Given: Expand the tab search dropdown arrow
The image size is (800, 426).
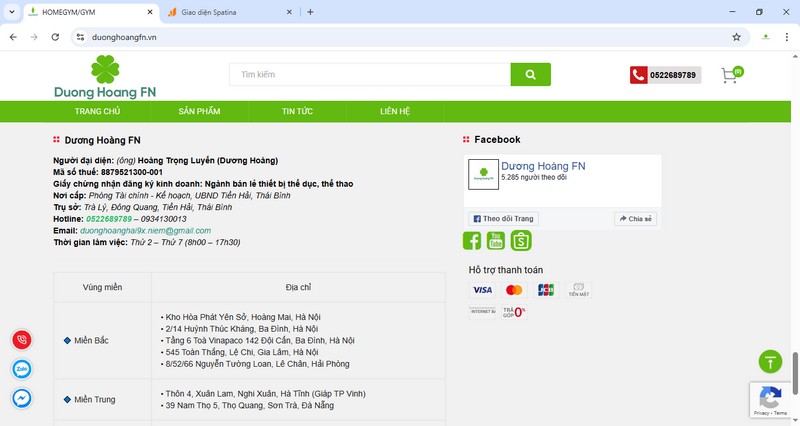Looking at the screenshot, I should pyautogui.click(x=11, y=12).
